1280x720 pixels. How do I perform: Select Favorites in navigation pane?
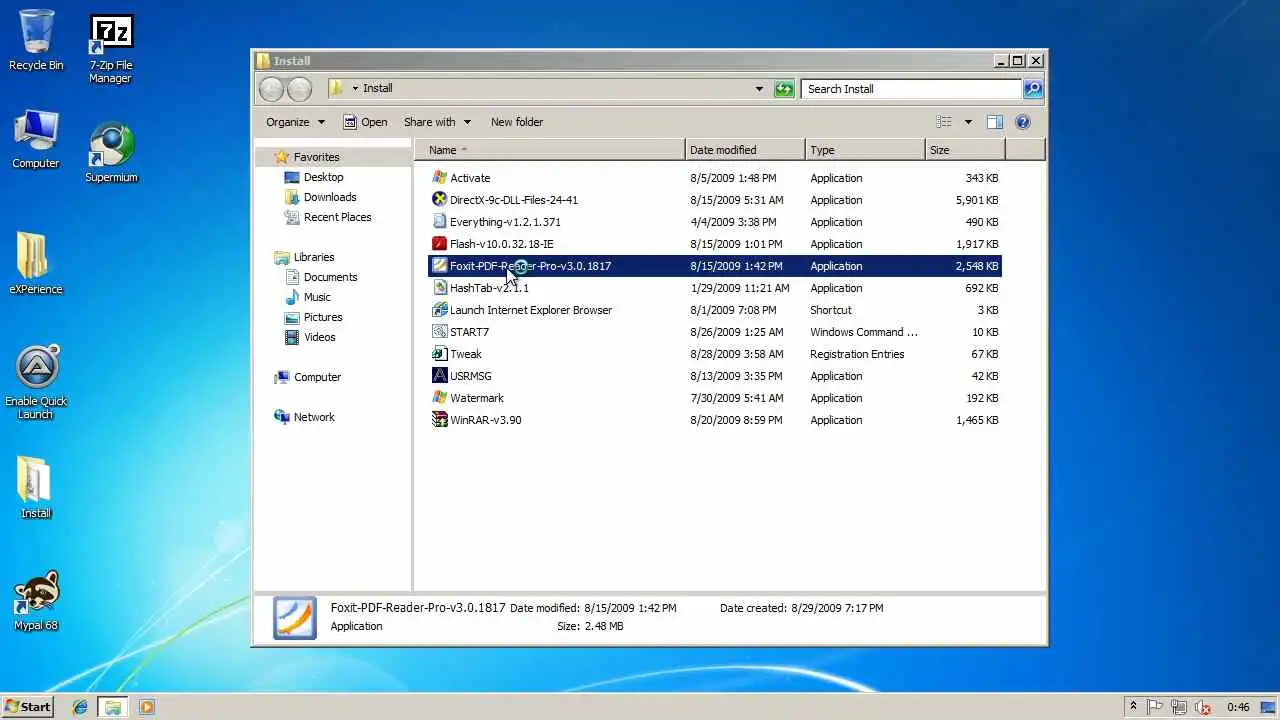tap(316, 157)
